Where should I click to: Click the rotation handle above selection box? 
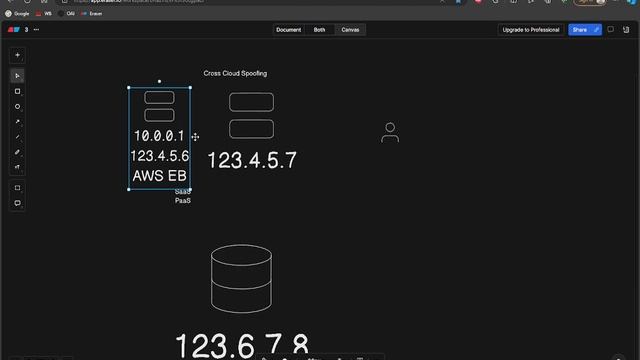coord(159,81)
